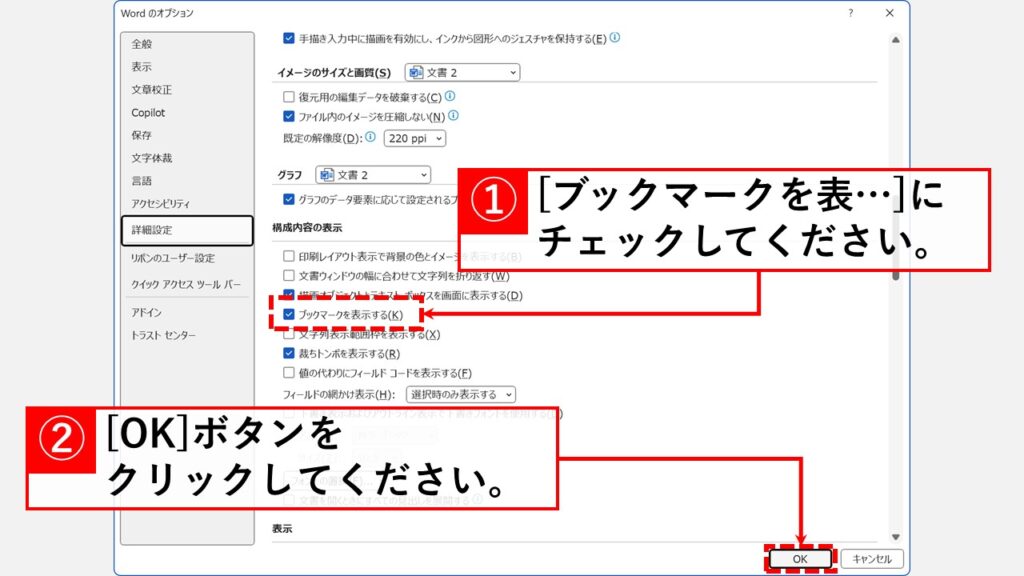The width and height of the screenshot is (1024, 576).
Task: Click scrollbar down arrow
Action: pos(896,537)
